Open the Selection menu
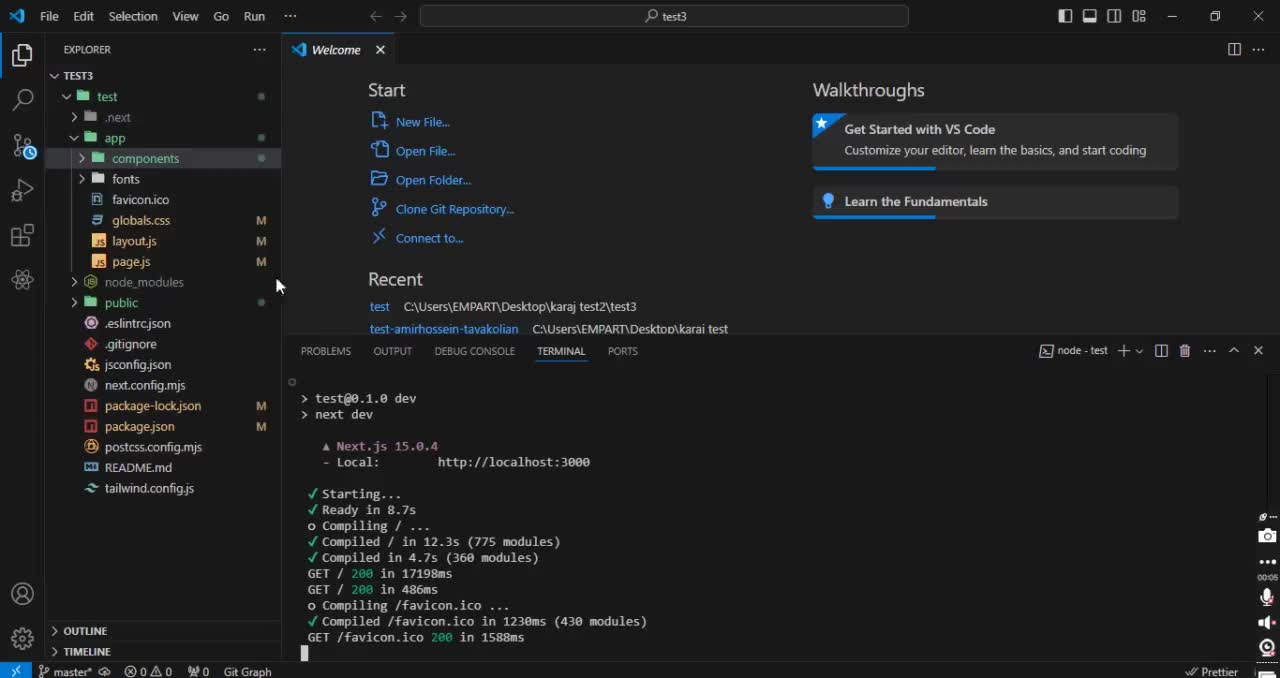Viewport: 1280px width, 678px height. pos(133,16)
